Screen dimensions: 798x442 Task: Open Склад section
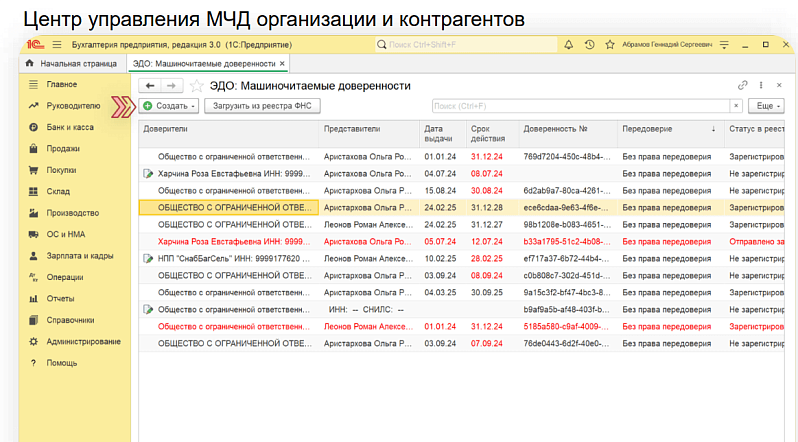click(x=58, y=191)
